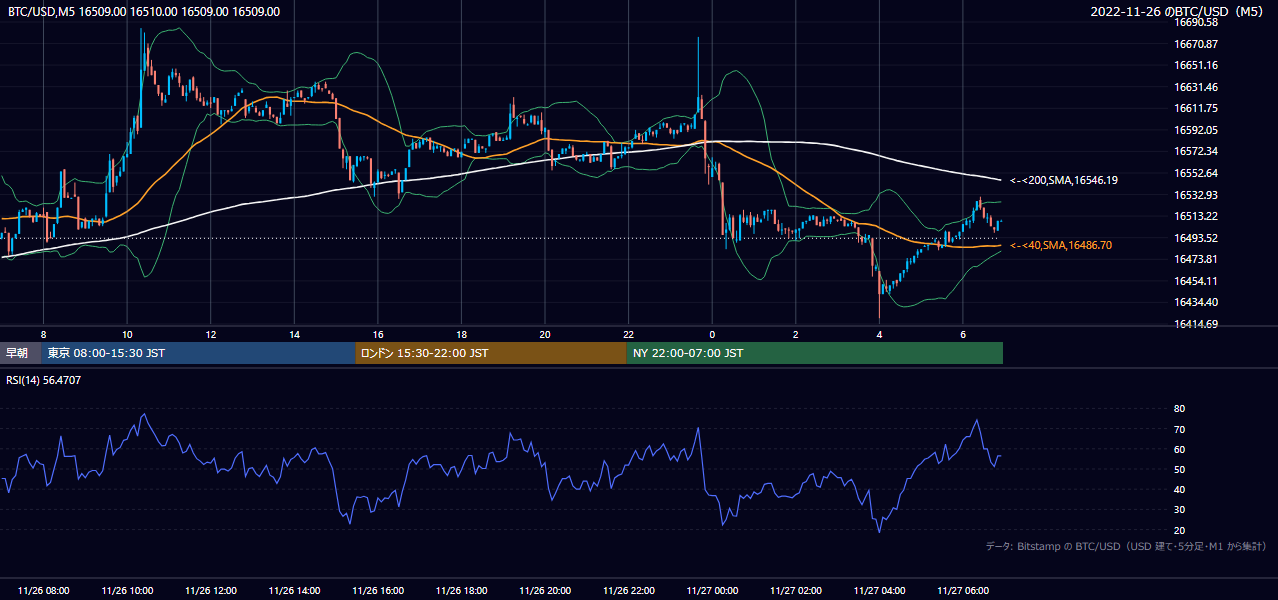Click time axis label 11/27 04:00

point(879,591)
